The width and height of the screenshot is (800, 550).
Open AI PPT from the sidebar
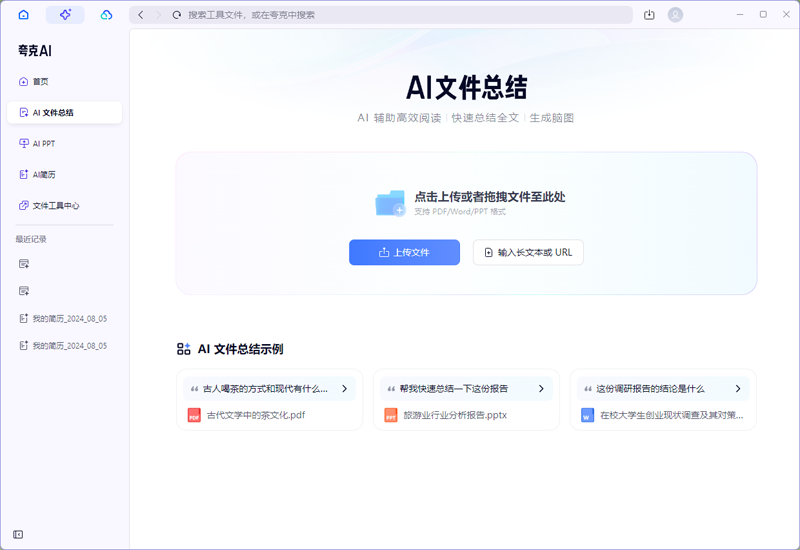click(x=65, y=143)
